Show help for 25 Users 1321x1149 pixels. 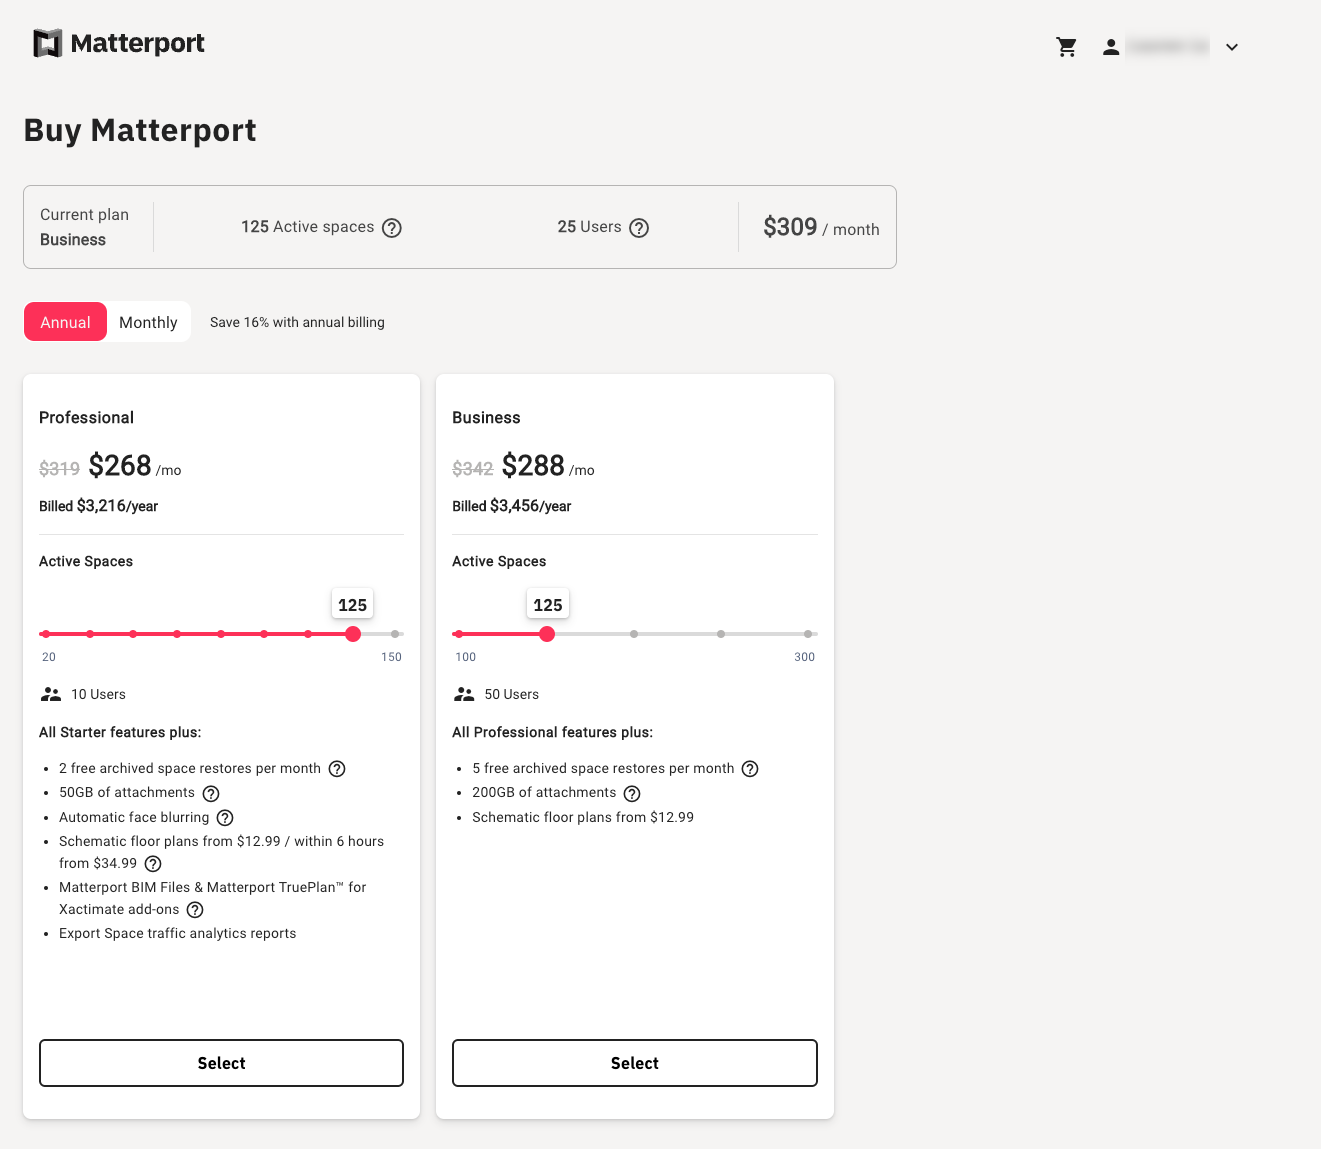[639, 228]
